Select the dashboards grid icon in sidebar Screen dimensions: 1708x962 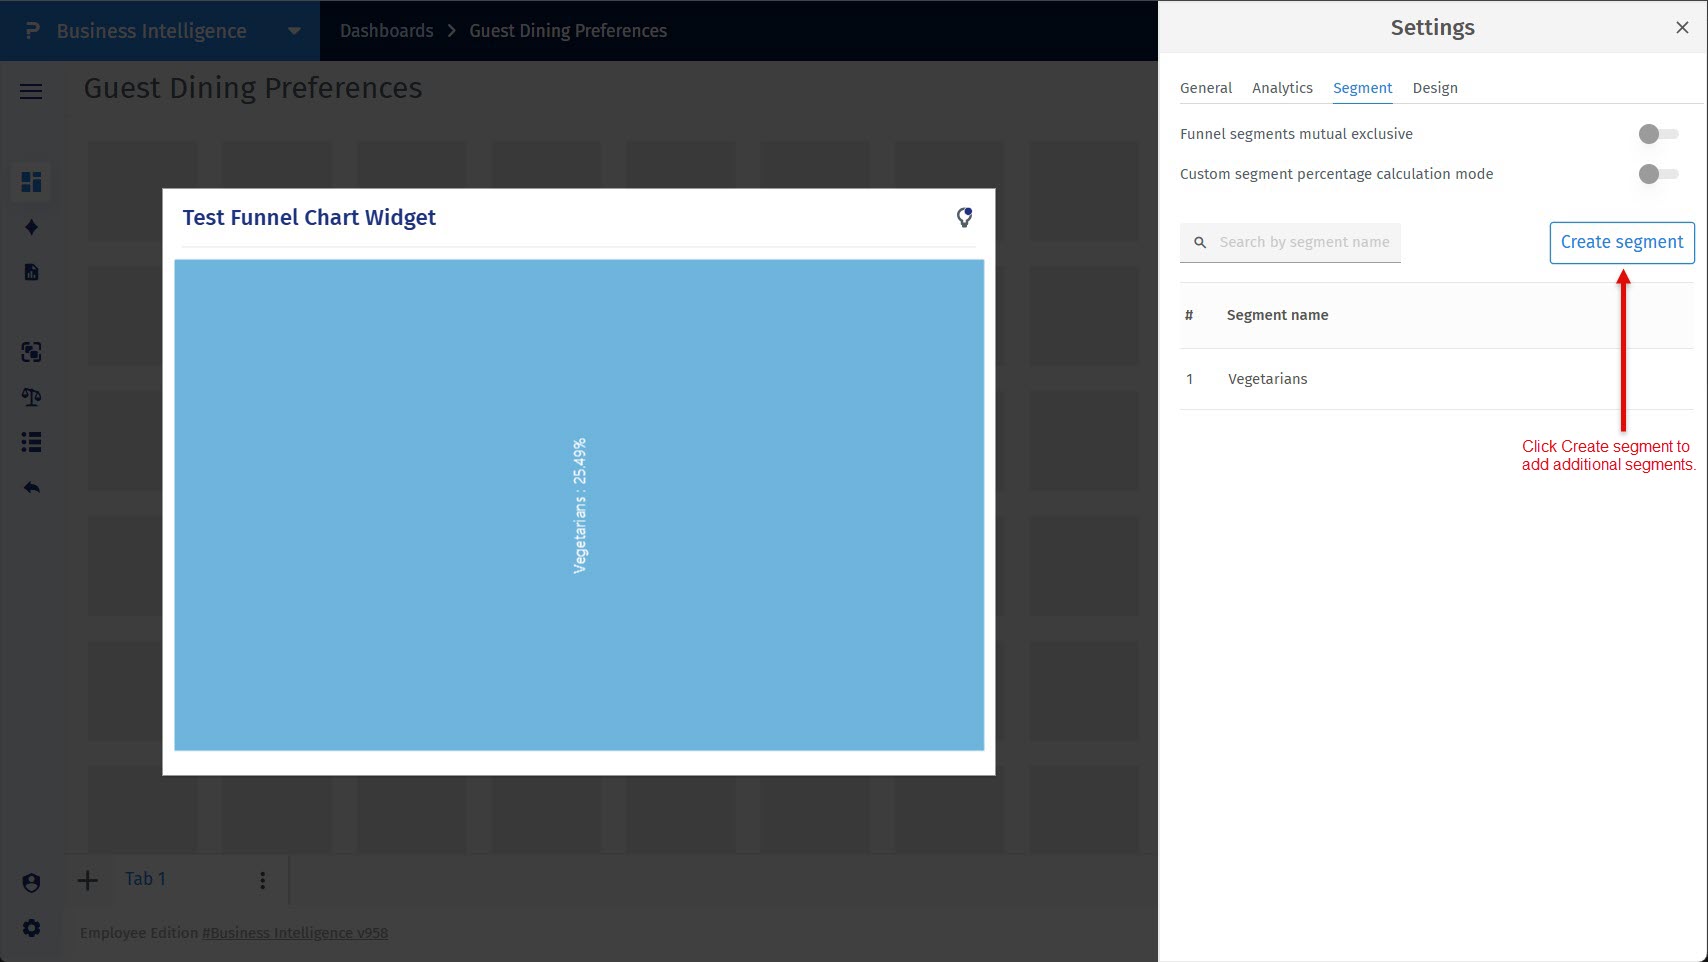coord(31,182)
